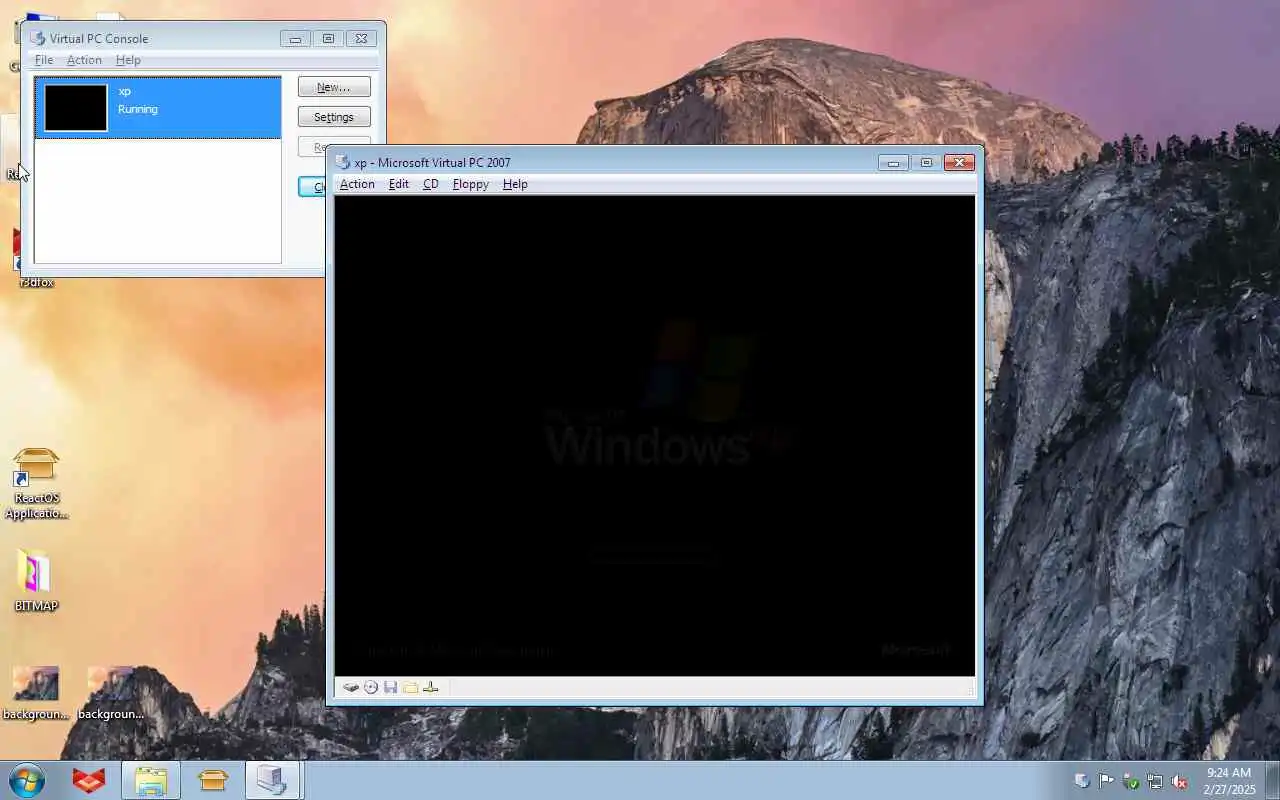Click the CD drive status icon in VM window
1280x800 pixels.
(371, 687)
